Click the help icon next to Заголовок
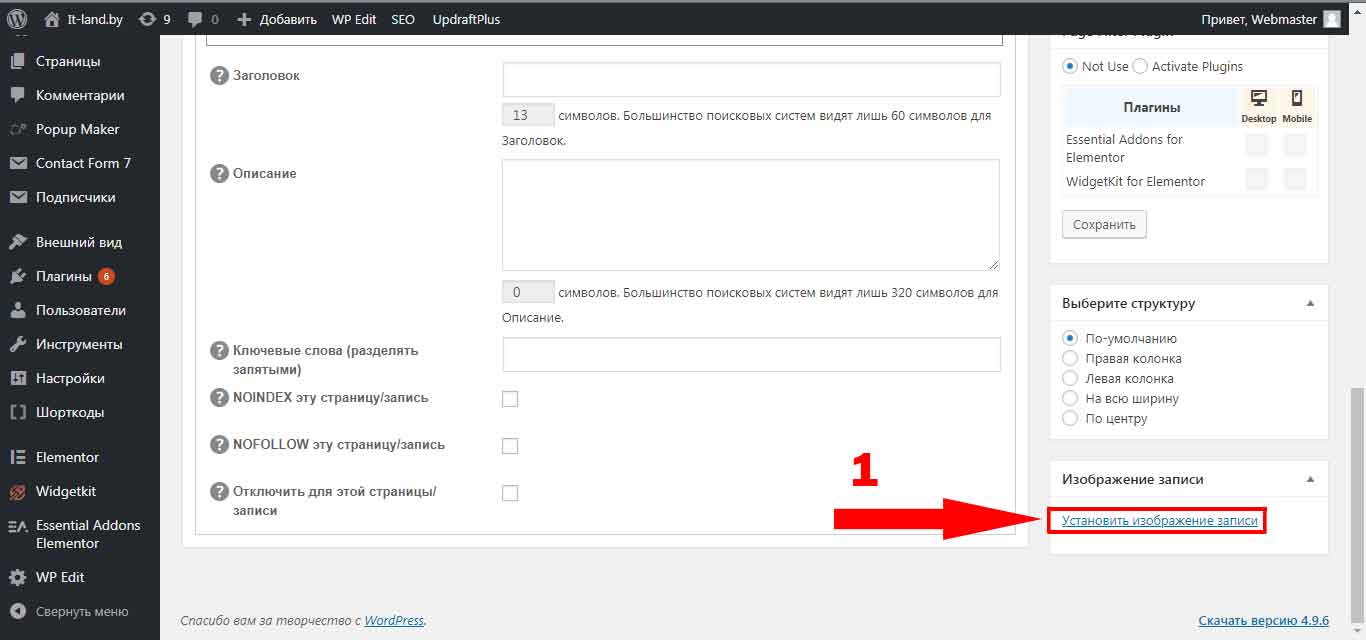This screenshot has width=1366, height=640. (219, 76)
